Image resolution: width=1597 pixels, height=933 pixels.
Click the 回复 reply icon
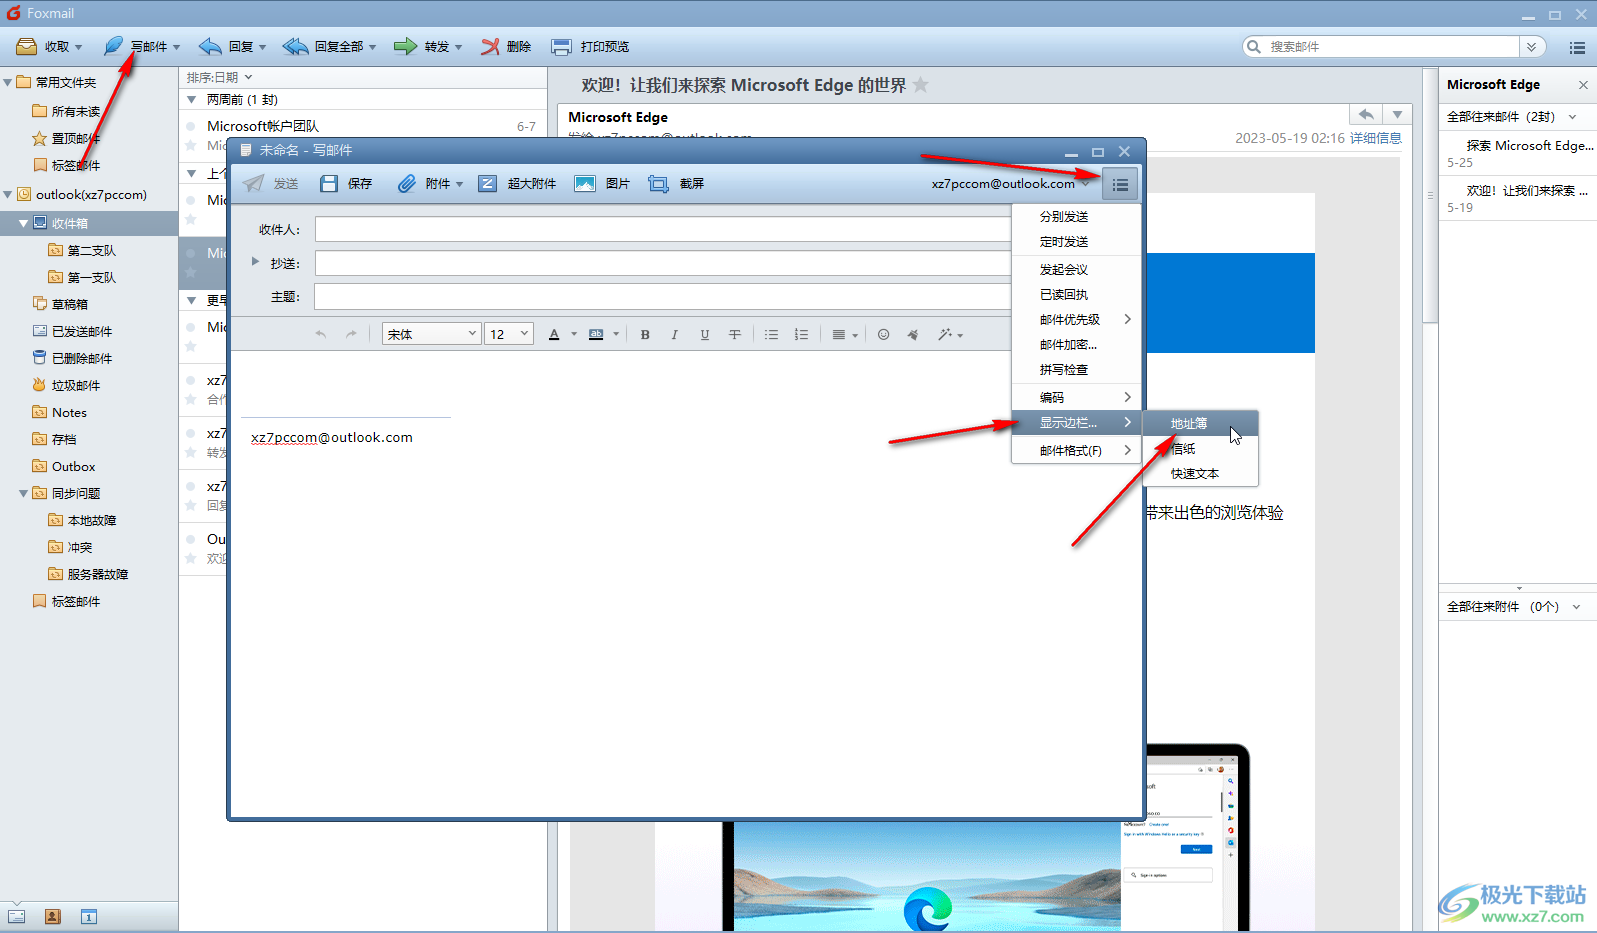210,47
